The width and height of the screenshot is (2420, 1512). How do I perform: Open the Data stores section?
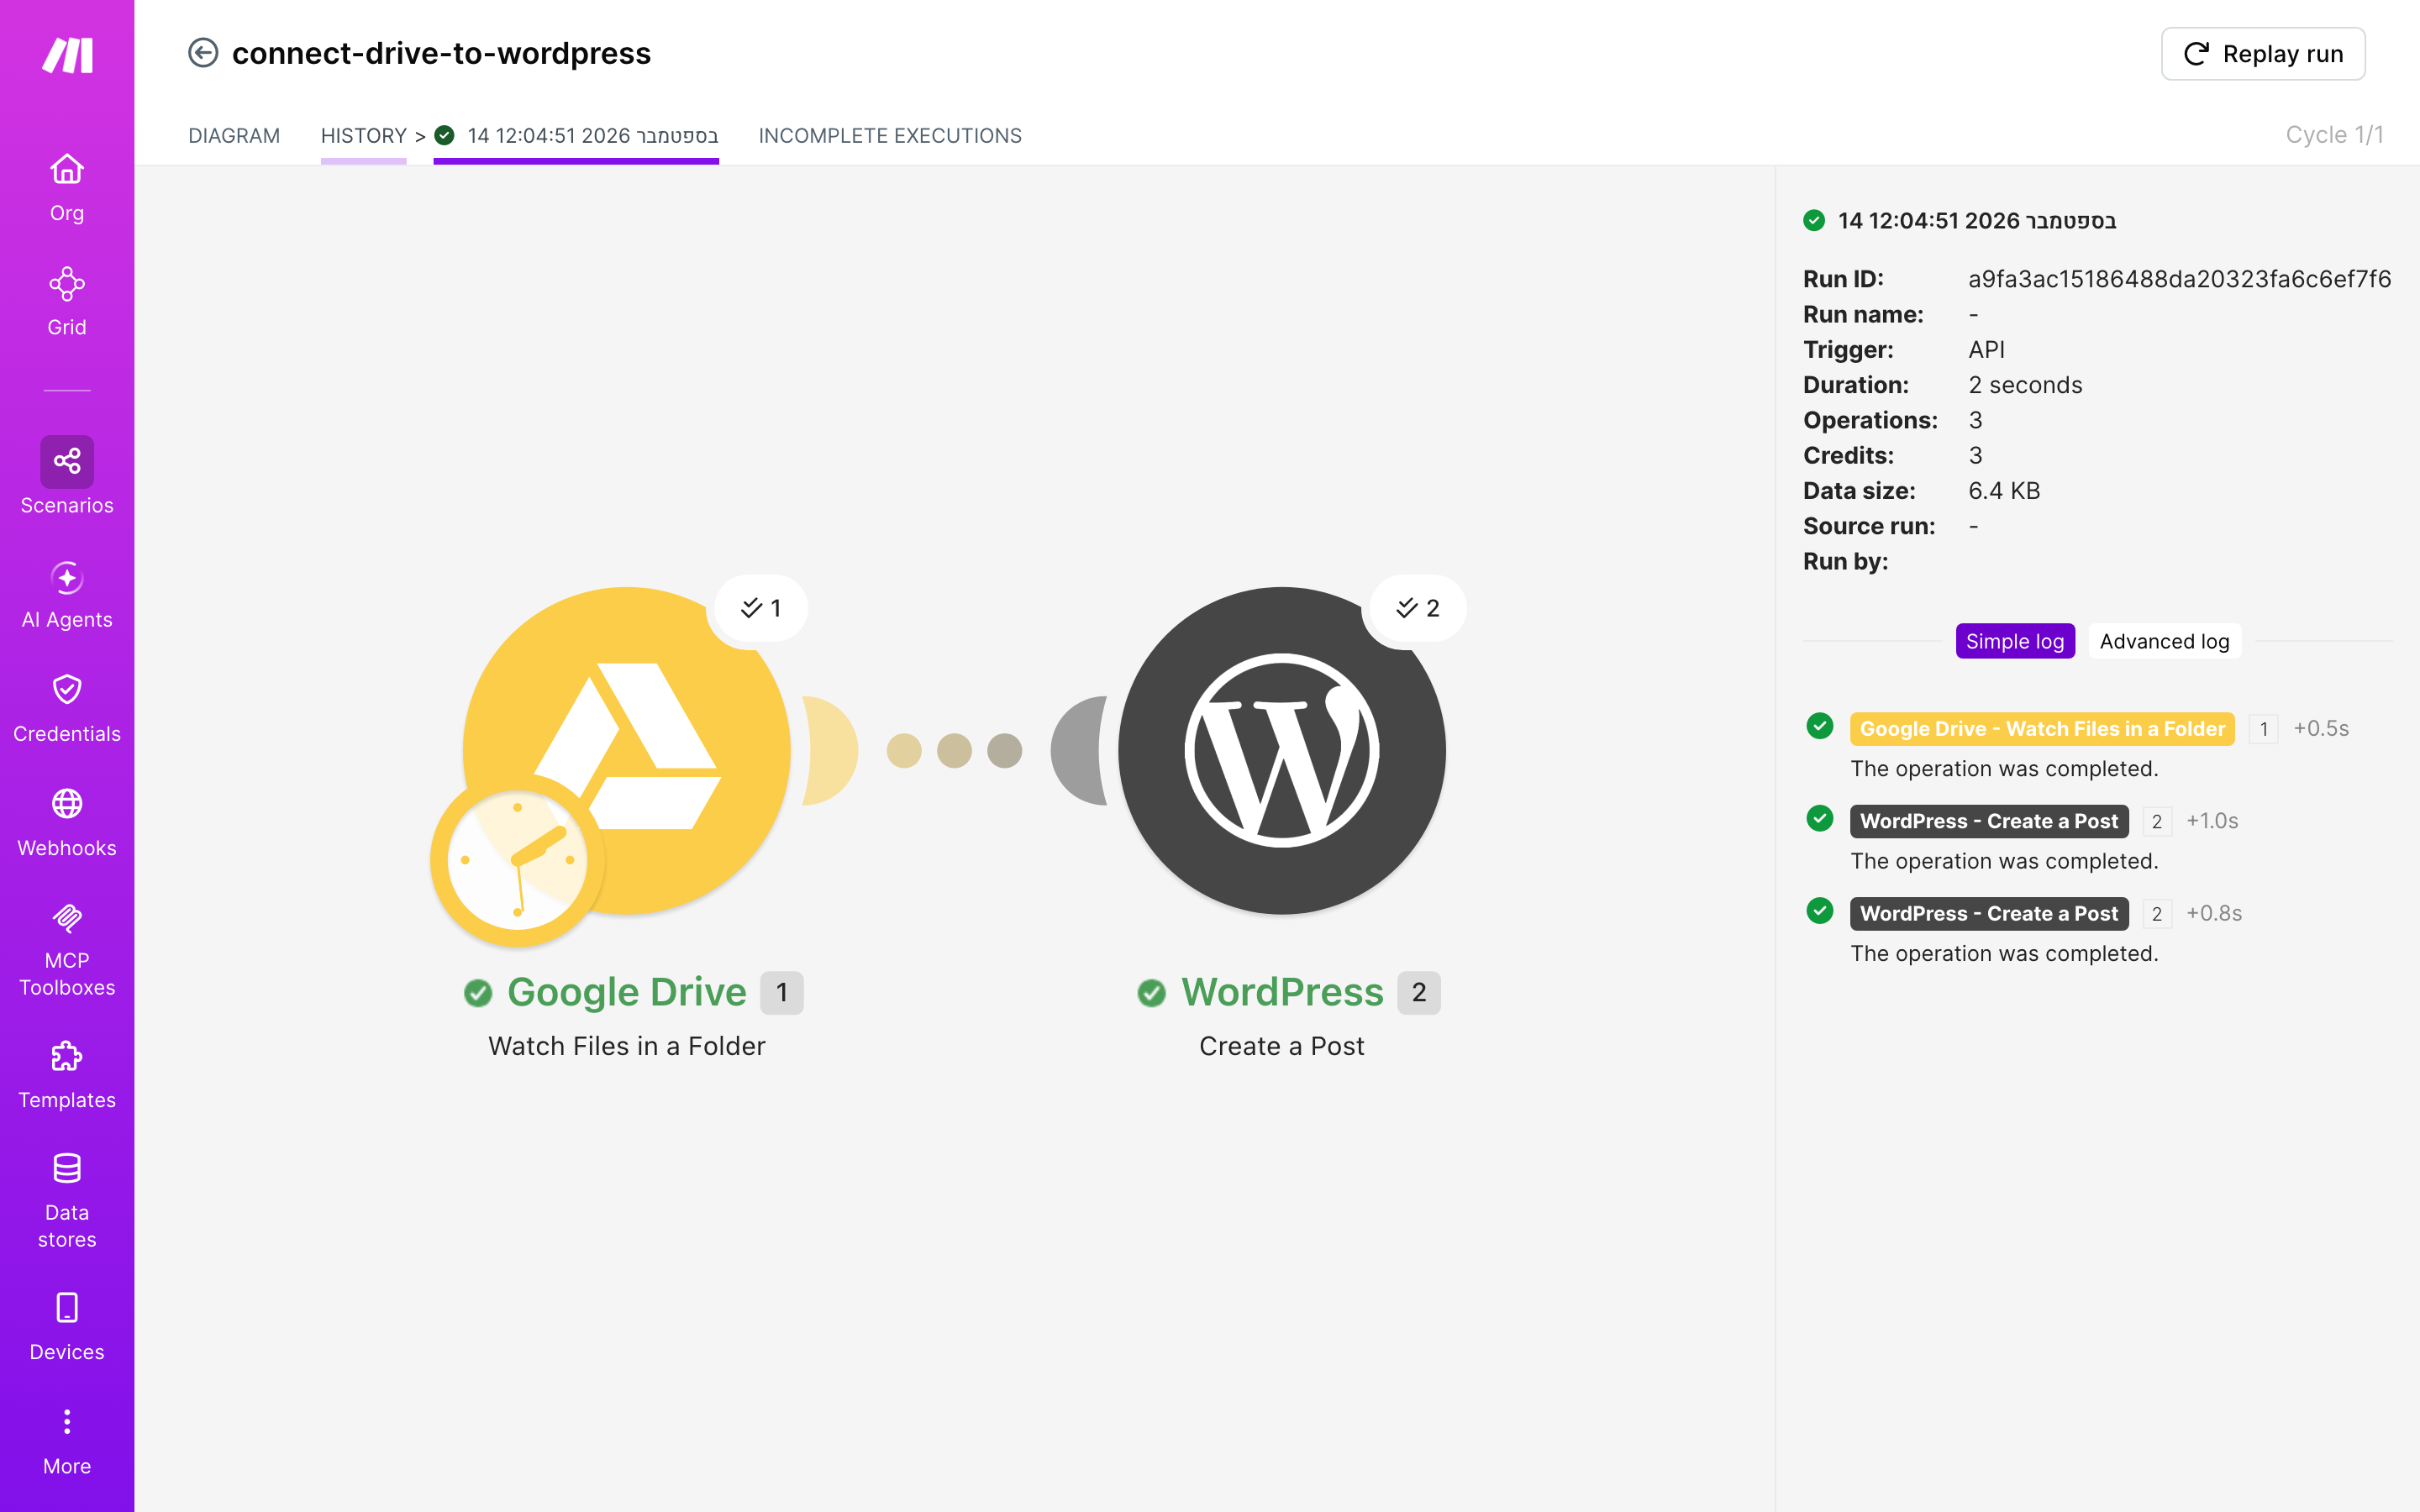coord(67,1200)
